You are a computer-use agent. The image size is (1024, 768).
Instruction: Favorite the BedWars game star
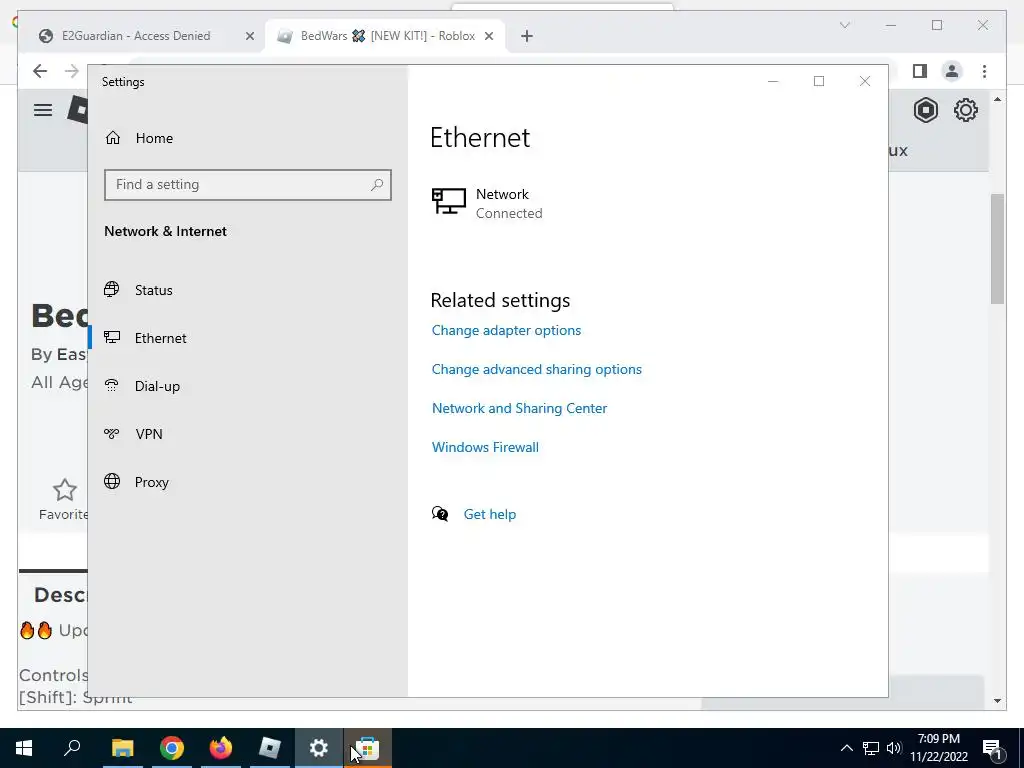(x=65, y=490)
